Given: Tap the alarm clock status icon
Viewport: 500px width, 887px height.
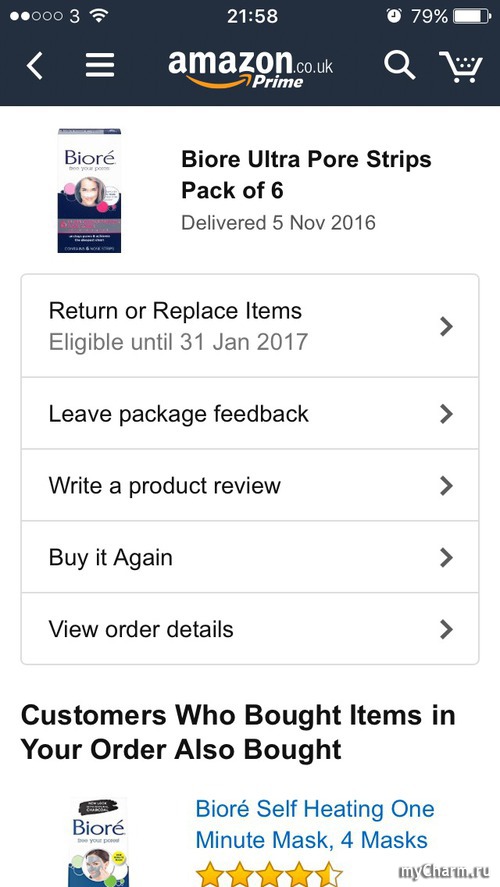Looking at the screenshot, I should pos(394,16).
